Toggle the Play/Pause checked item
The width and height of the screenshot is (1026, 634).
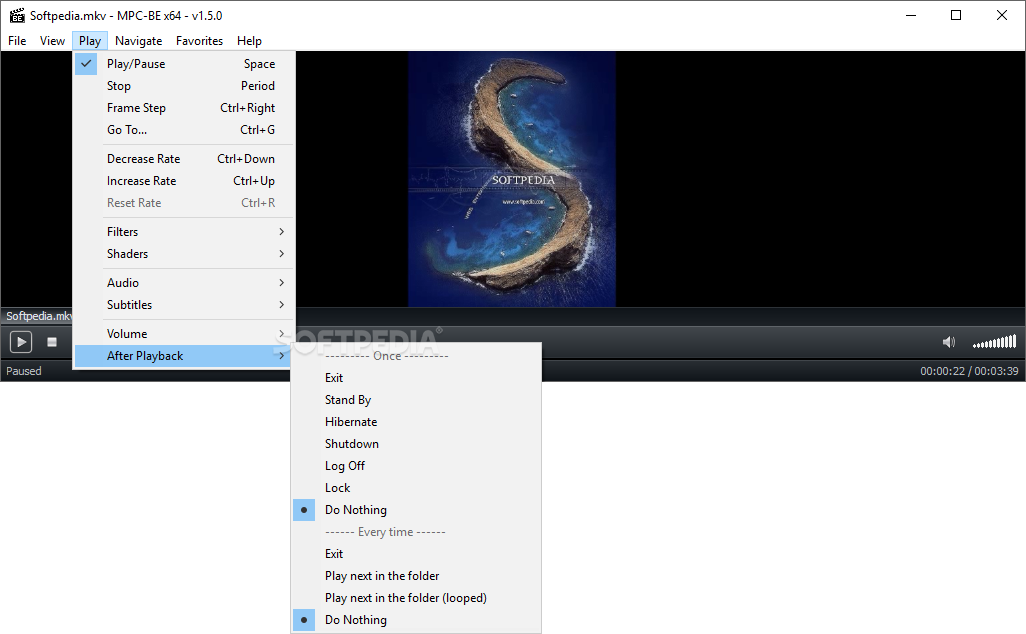tap(185, 63)
